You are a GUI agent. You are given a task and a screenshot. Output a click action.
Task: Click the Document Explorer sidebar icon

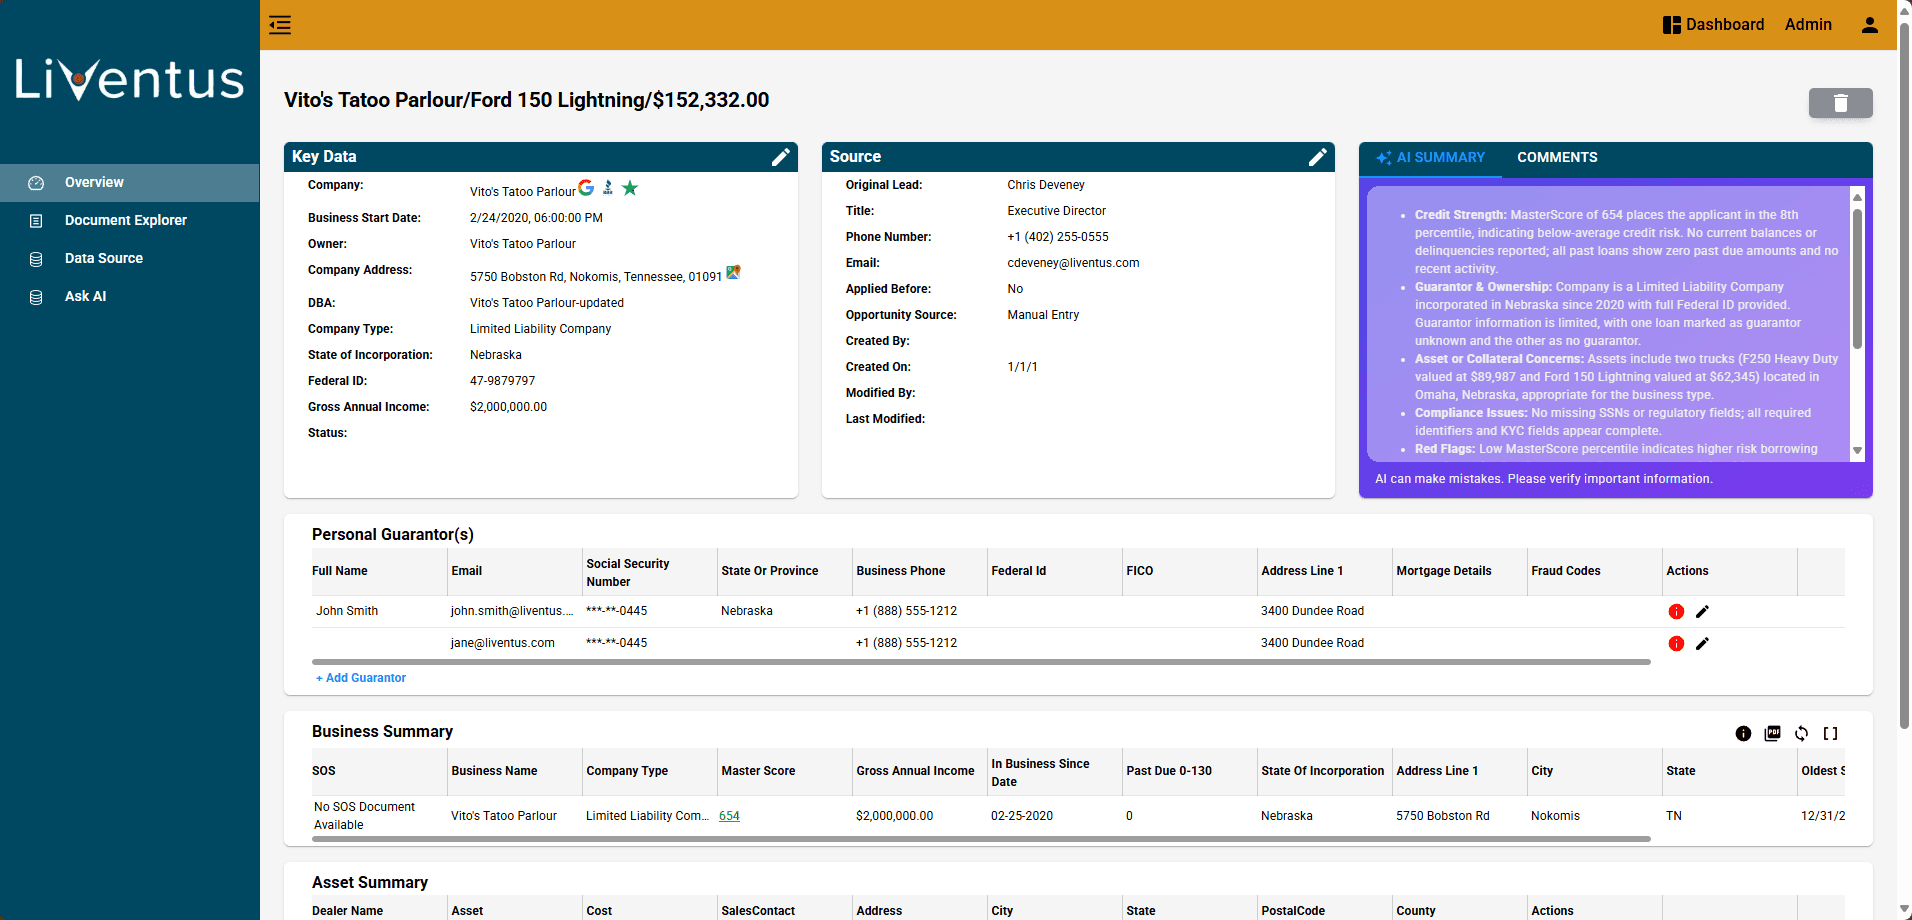(36, 221)
